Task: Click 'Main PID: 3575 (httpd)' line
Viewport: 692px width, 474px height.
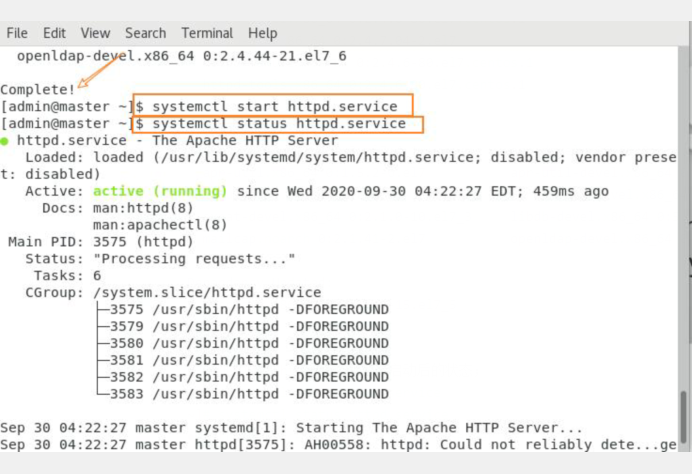Action: pyautogui.click(x=101, y=242)
